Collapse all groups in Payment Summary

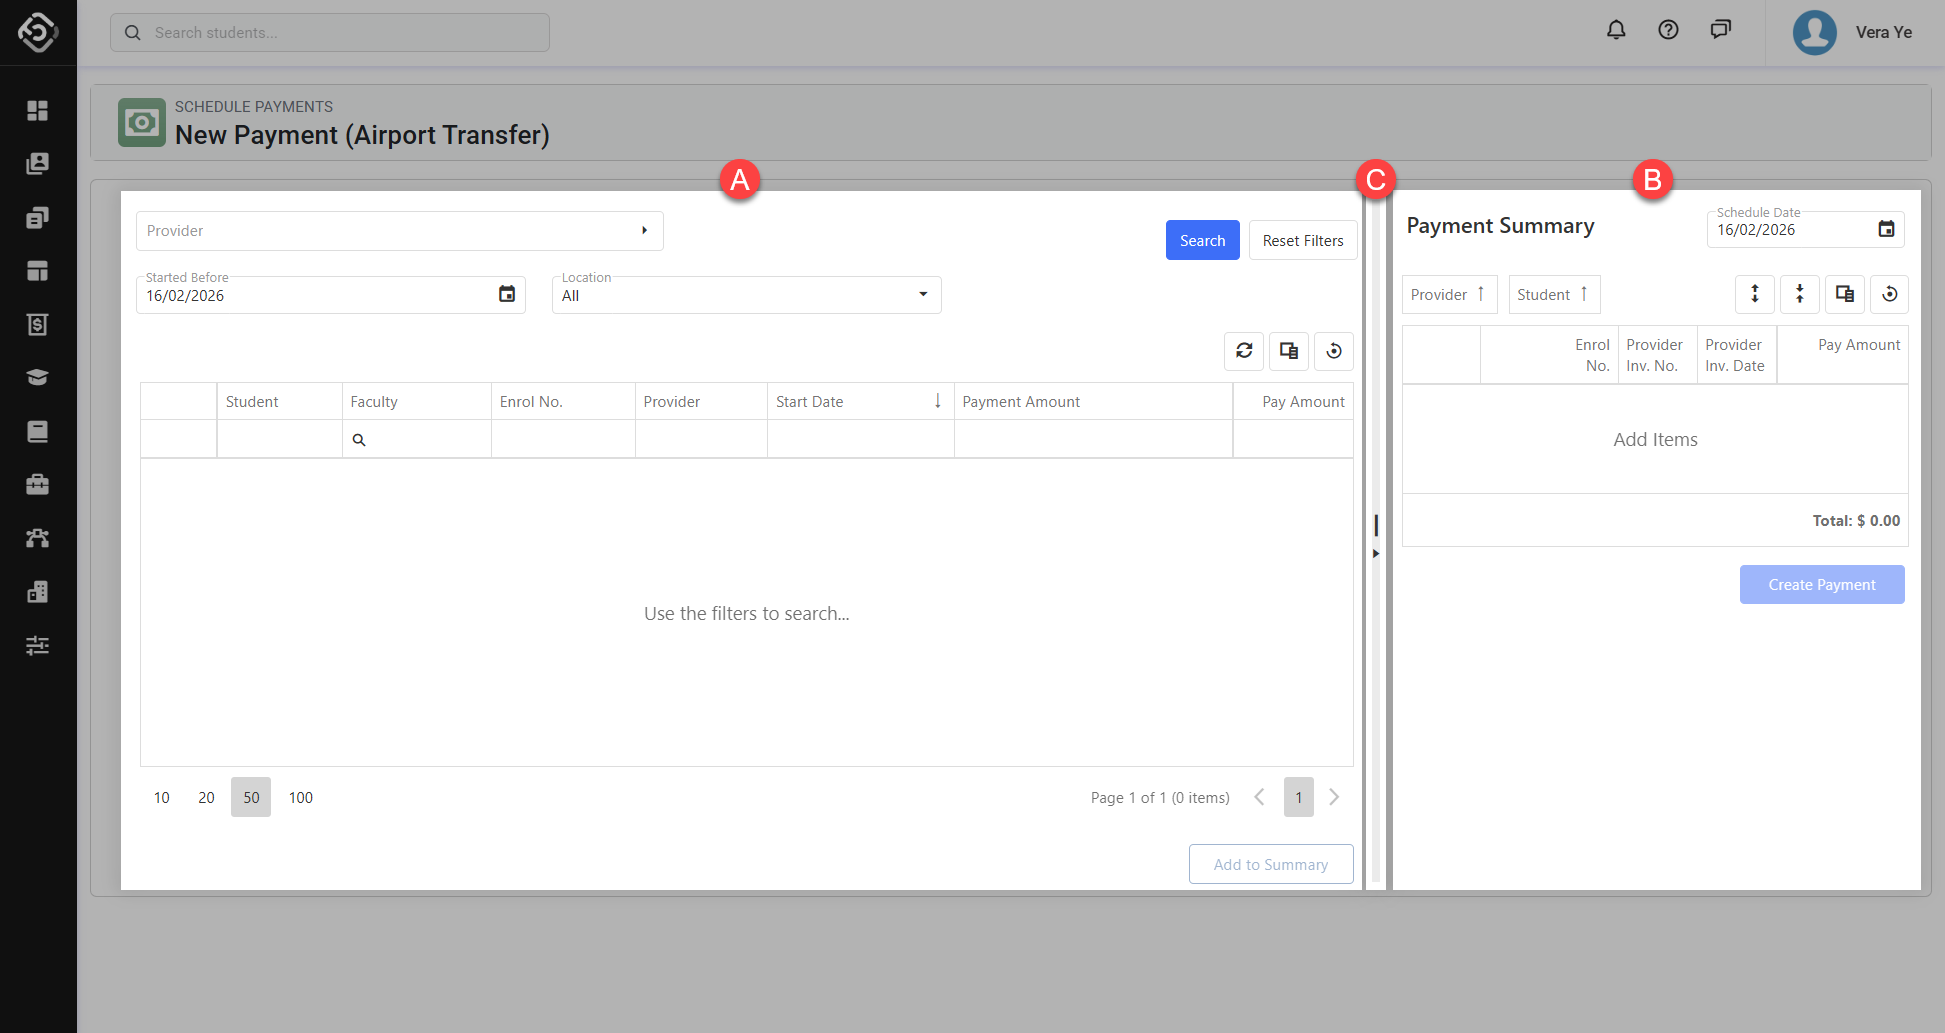coord(1799,294)
